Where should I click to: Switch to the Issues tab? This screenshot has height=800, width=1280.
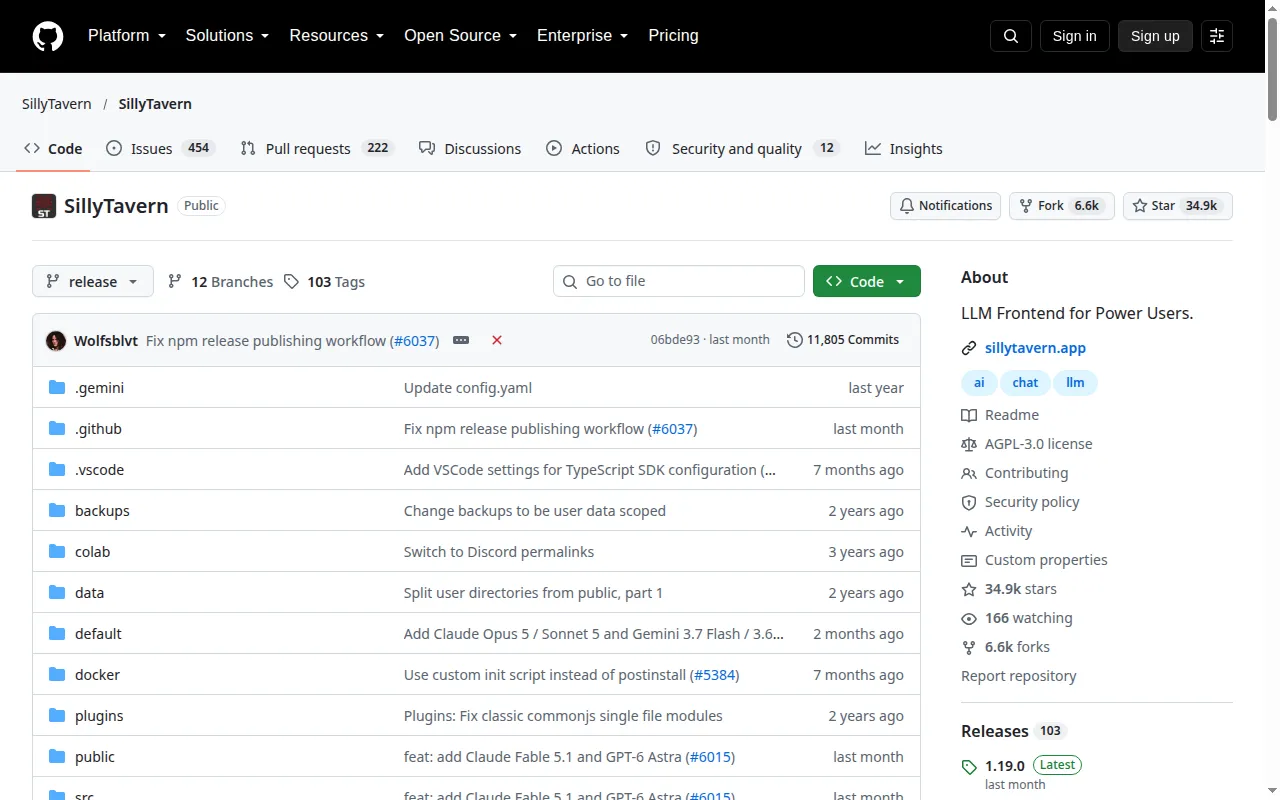pyautogui.click(x=159, y=148)
